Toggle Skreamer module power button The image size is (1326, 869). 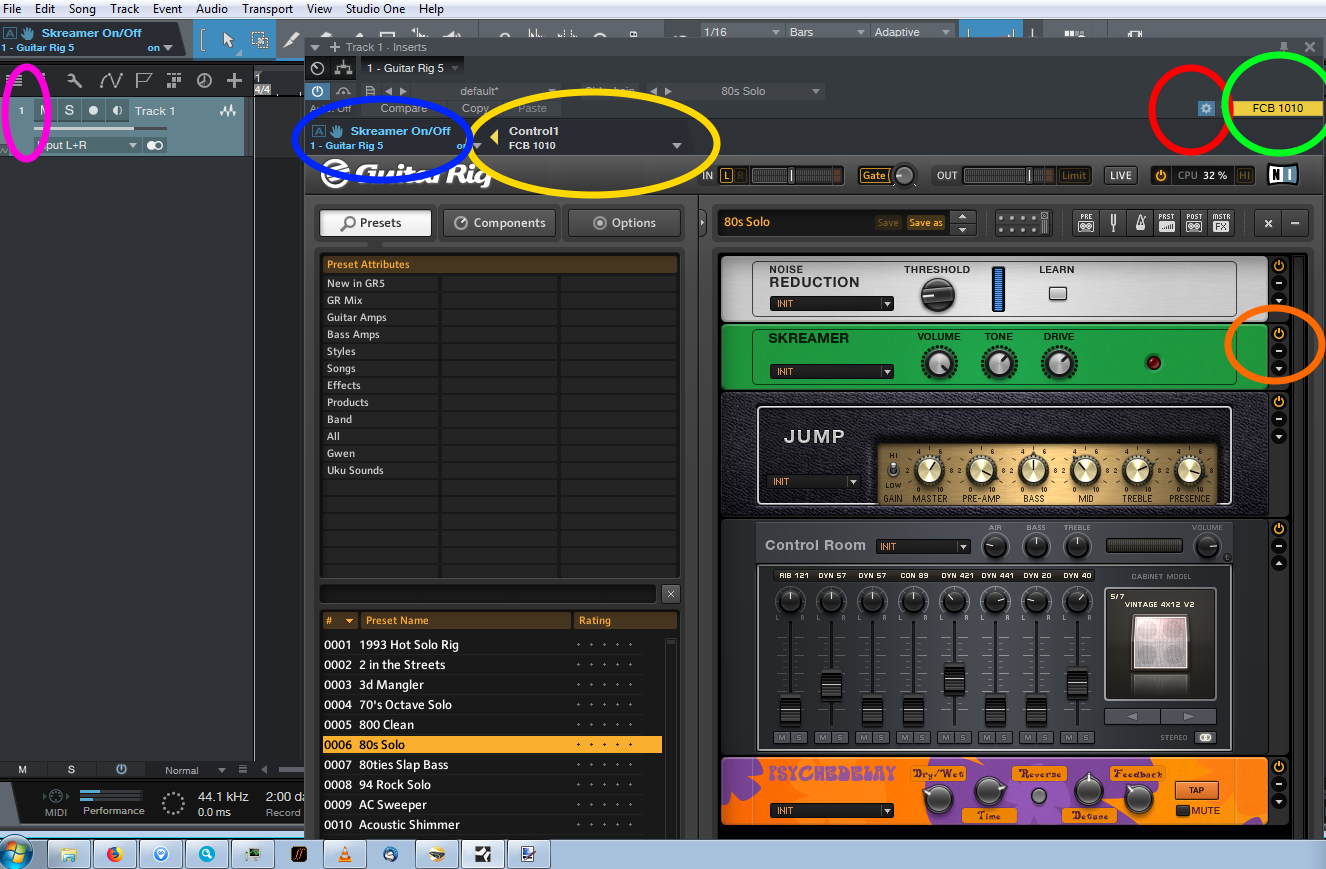[x=1278, y=333]
